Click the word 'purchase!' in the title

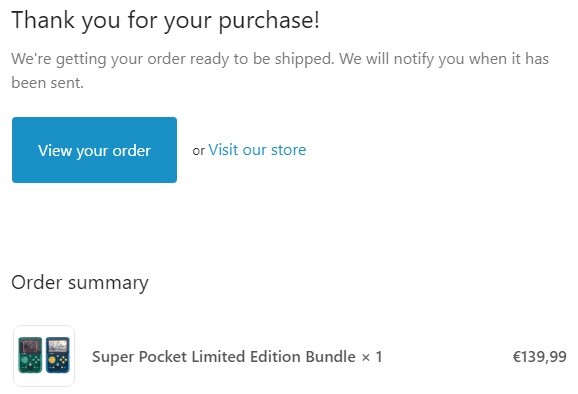click(269, 21)
